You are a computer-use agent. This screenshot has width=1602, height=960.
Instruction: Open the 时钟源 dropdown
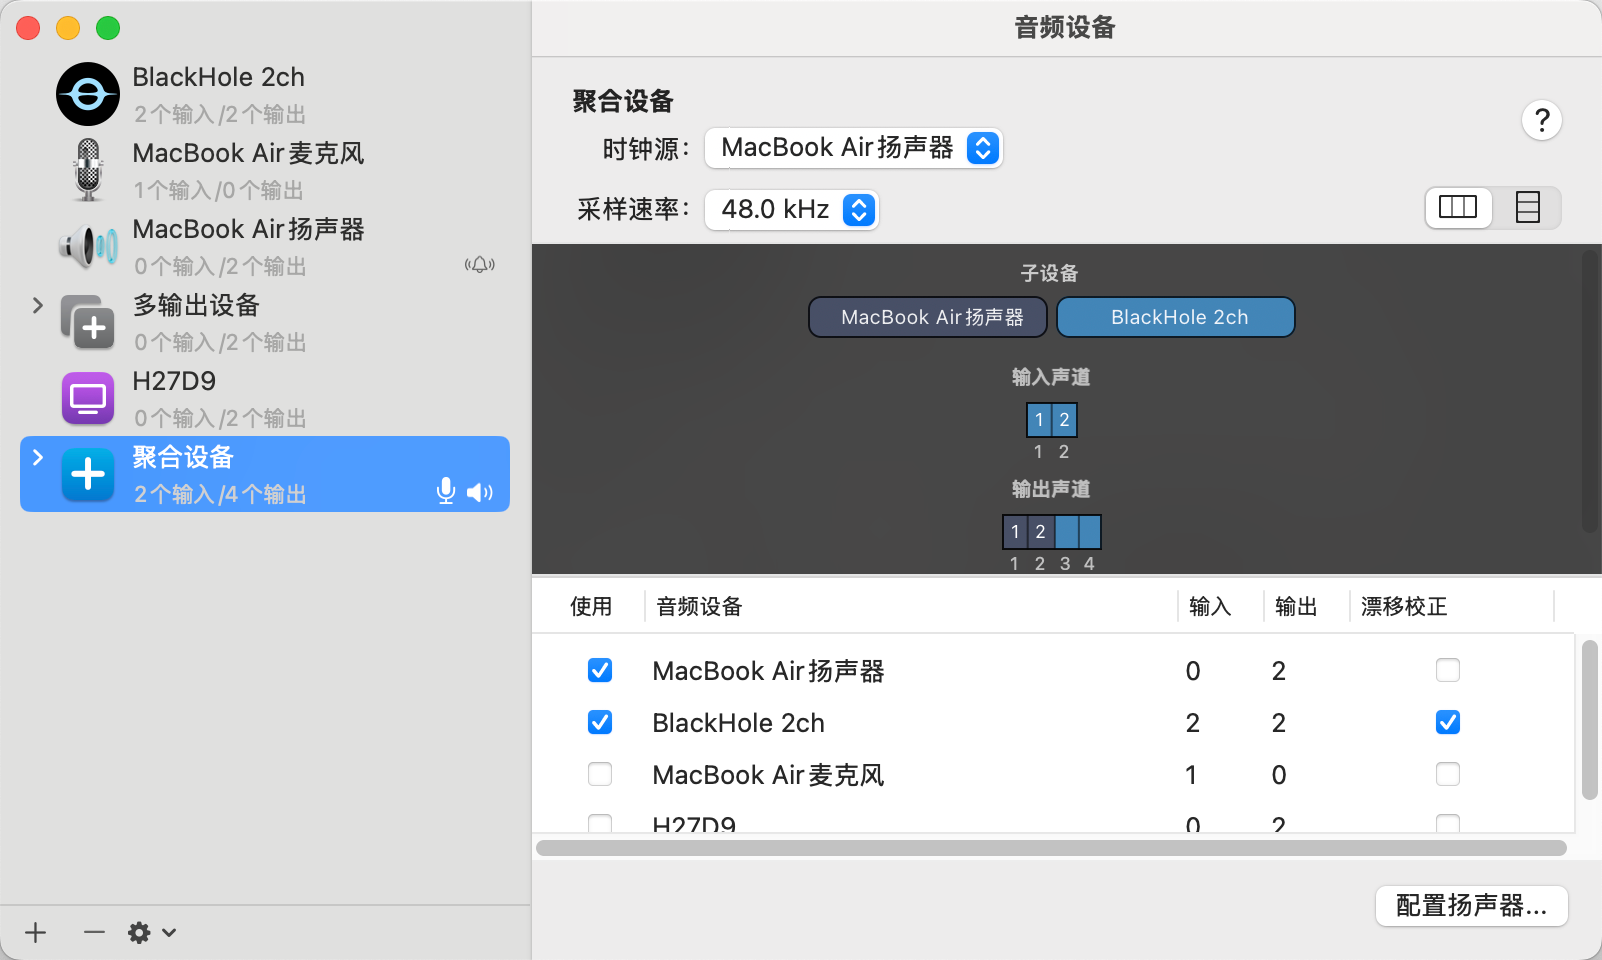pos(853,148)
